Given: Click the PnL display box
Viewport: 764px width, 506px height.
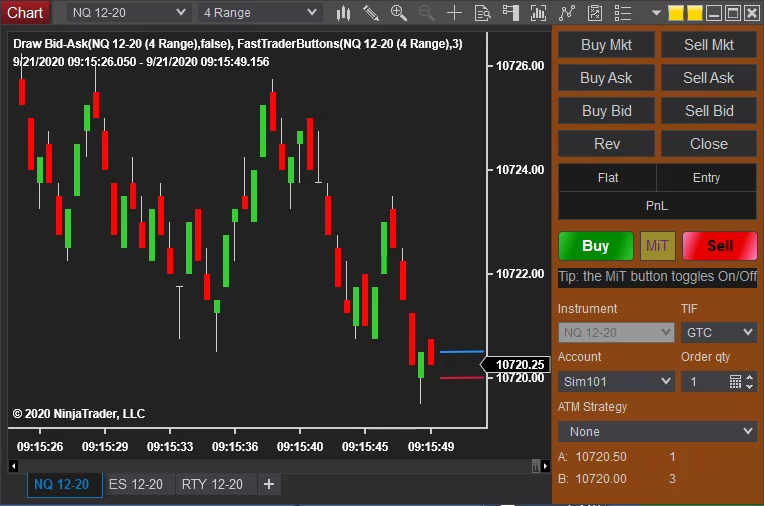Looking at the screenshot, I should tap(657, 206).
